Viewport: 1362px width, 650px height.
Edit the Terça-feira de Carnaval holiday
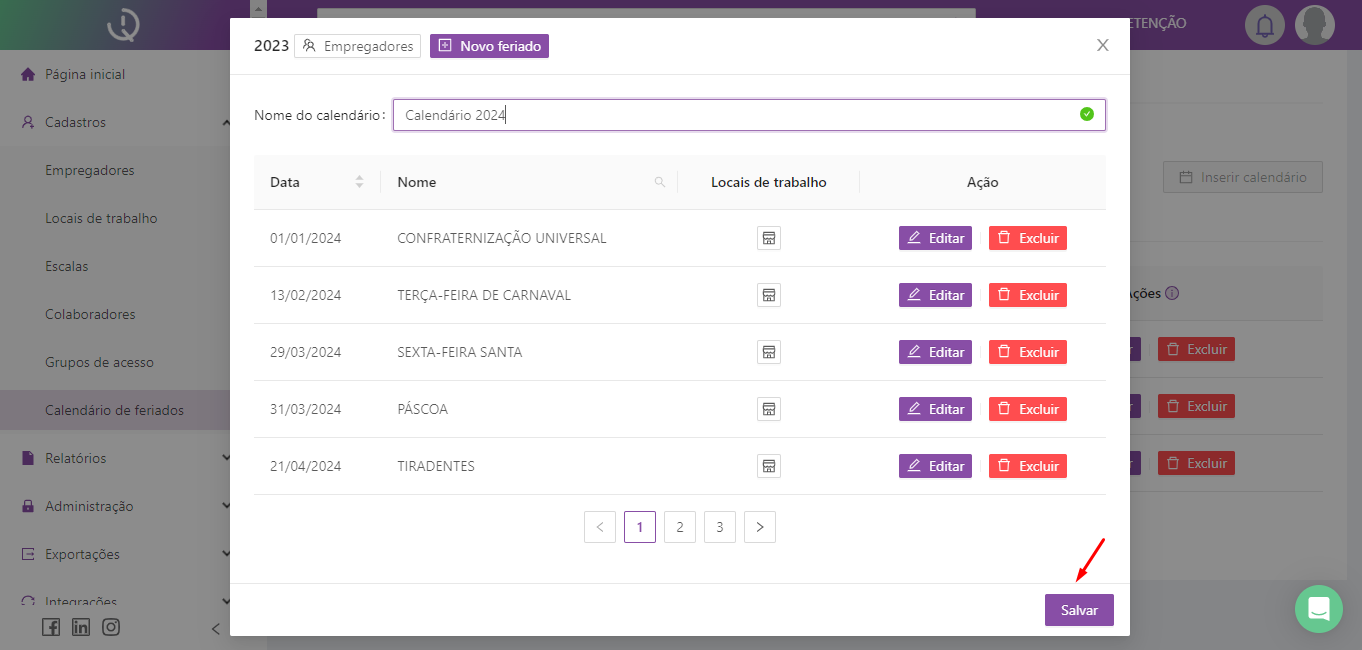(935, 295)
